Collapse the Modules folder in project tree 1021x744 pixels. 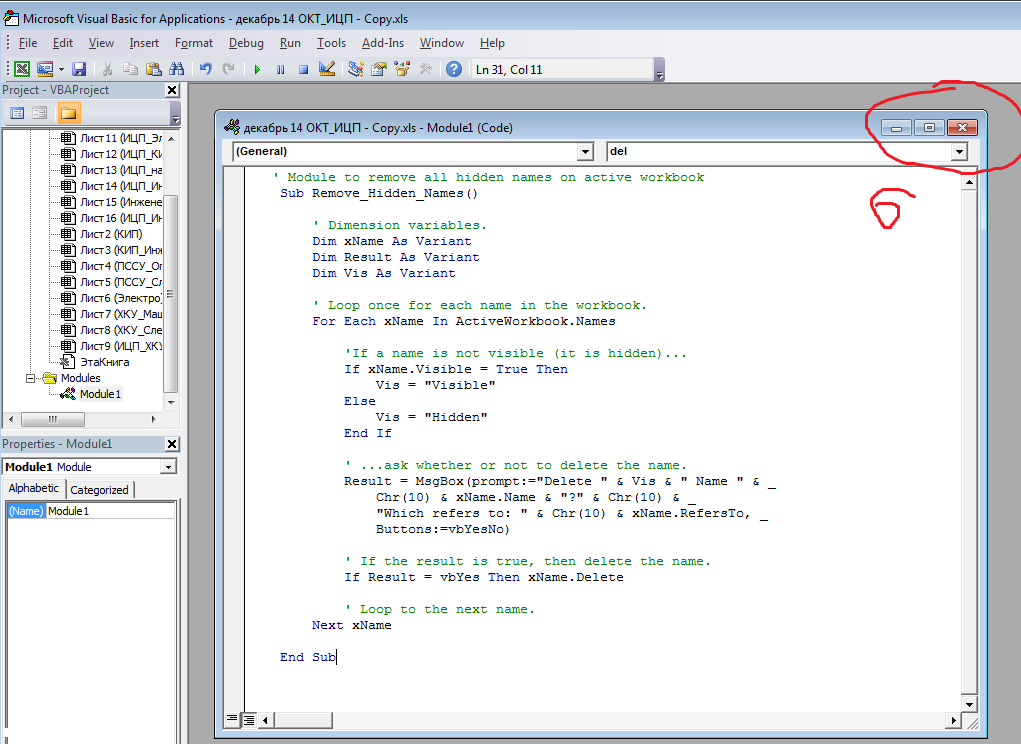coord(31,378)
